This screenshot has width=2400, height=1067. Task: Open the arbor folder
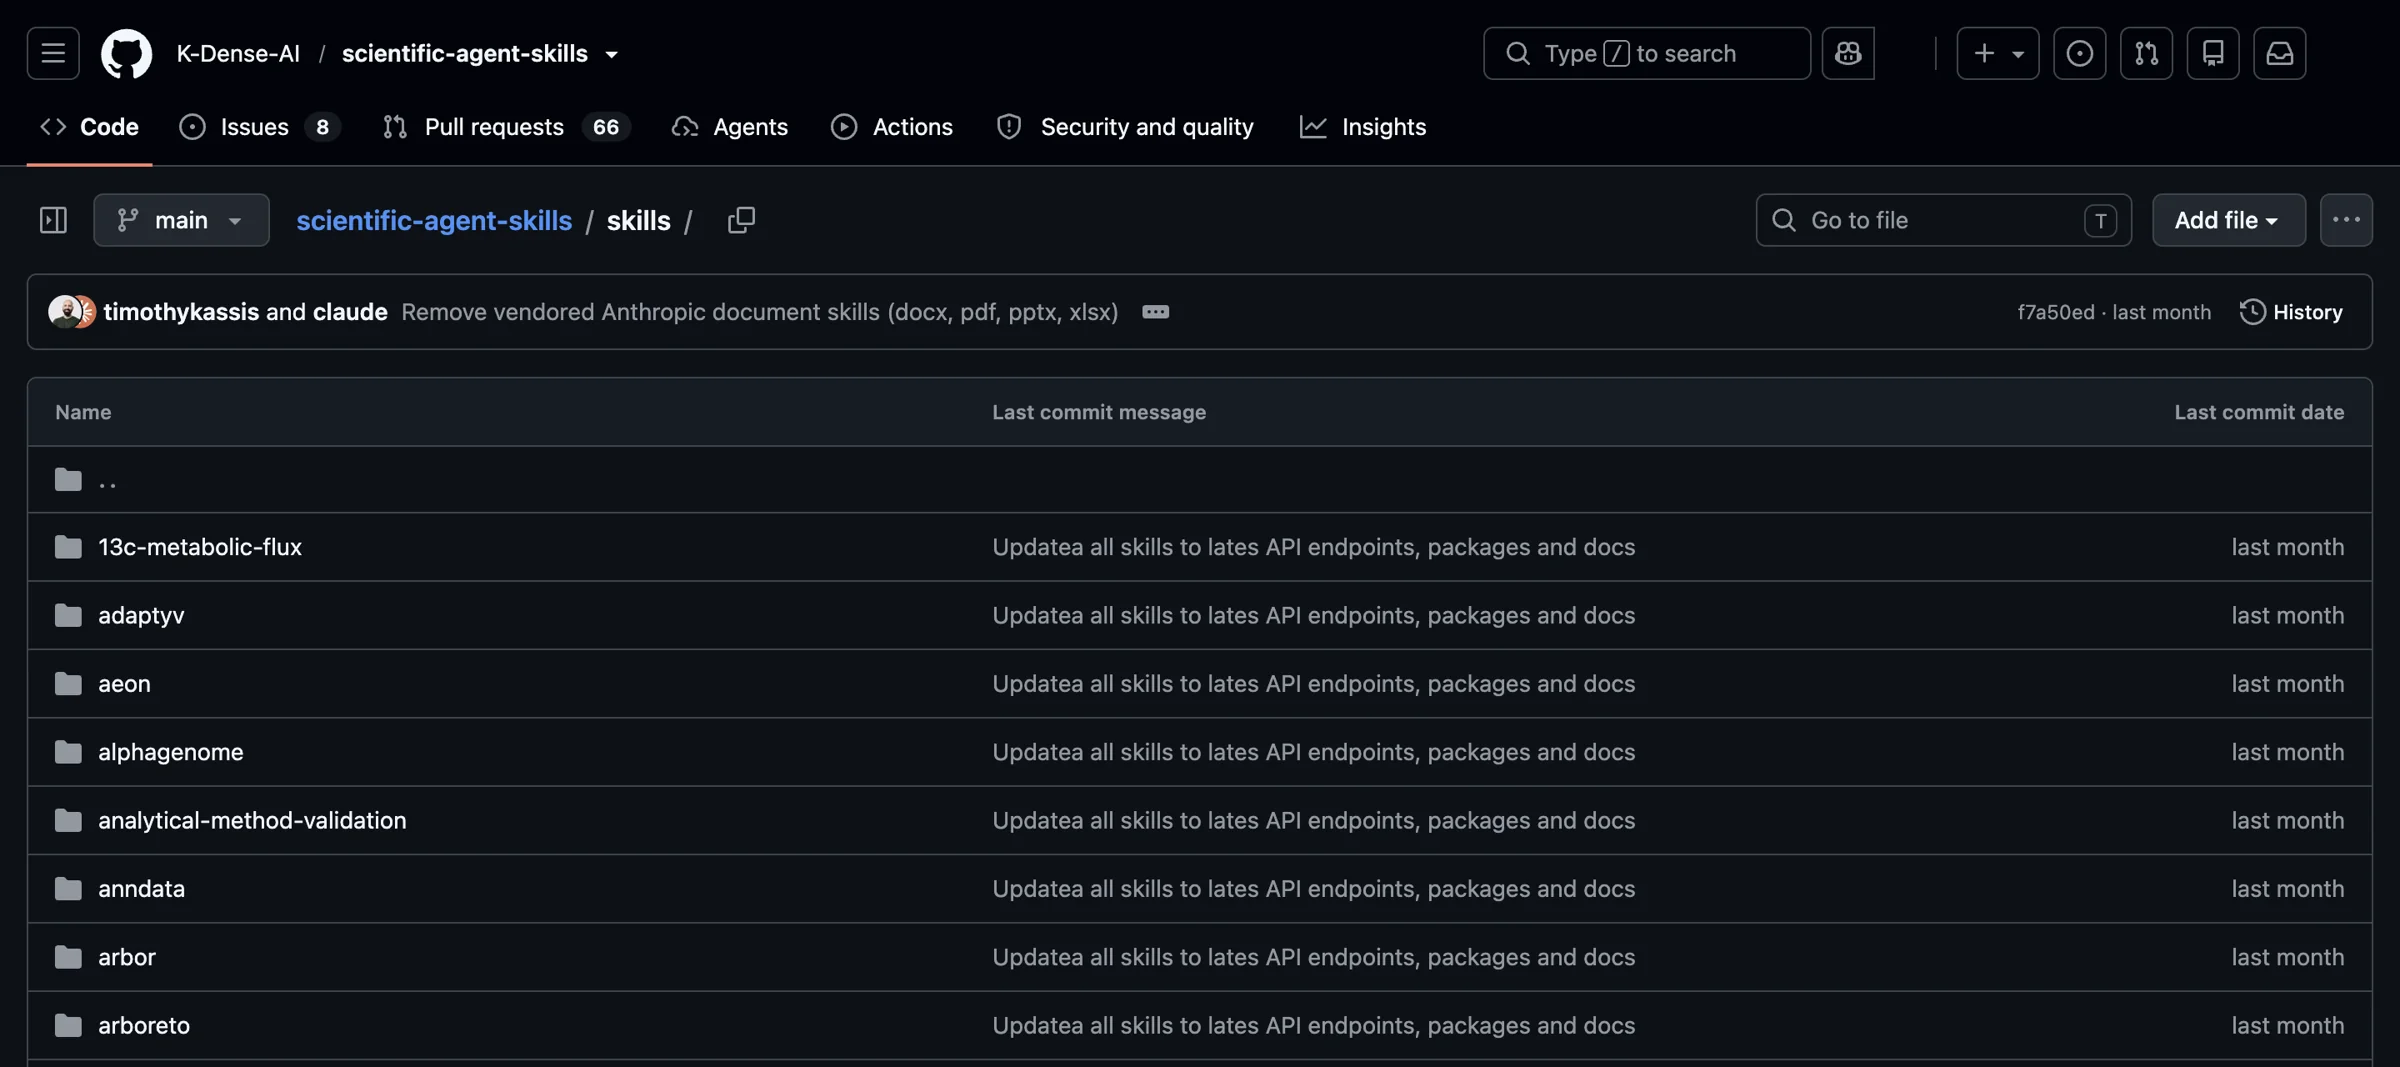coord(127,957)
